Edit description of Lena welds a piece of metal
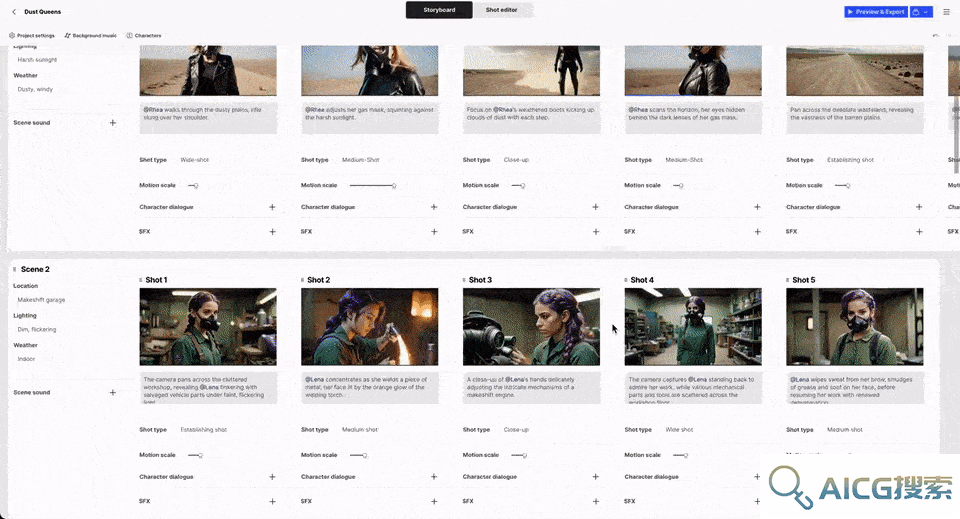The height and width of the screenshot is (519, 960). click(x=370, y=388)
